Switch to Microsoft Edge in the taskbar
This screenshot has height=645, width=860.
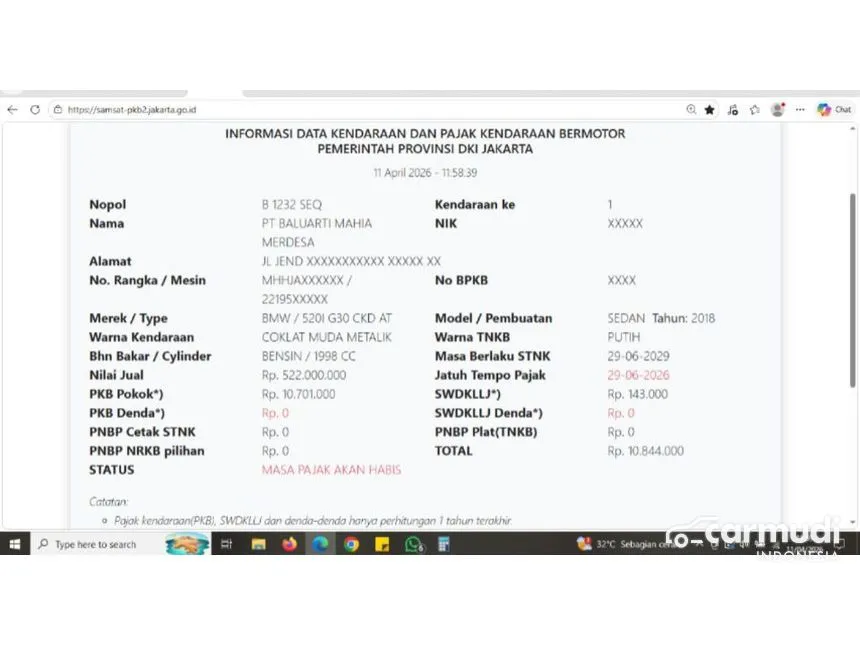pos(321,544)
